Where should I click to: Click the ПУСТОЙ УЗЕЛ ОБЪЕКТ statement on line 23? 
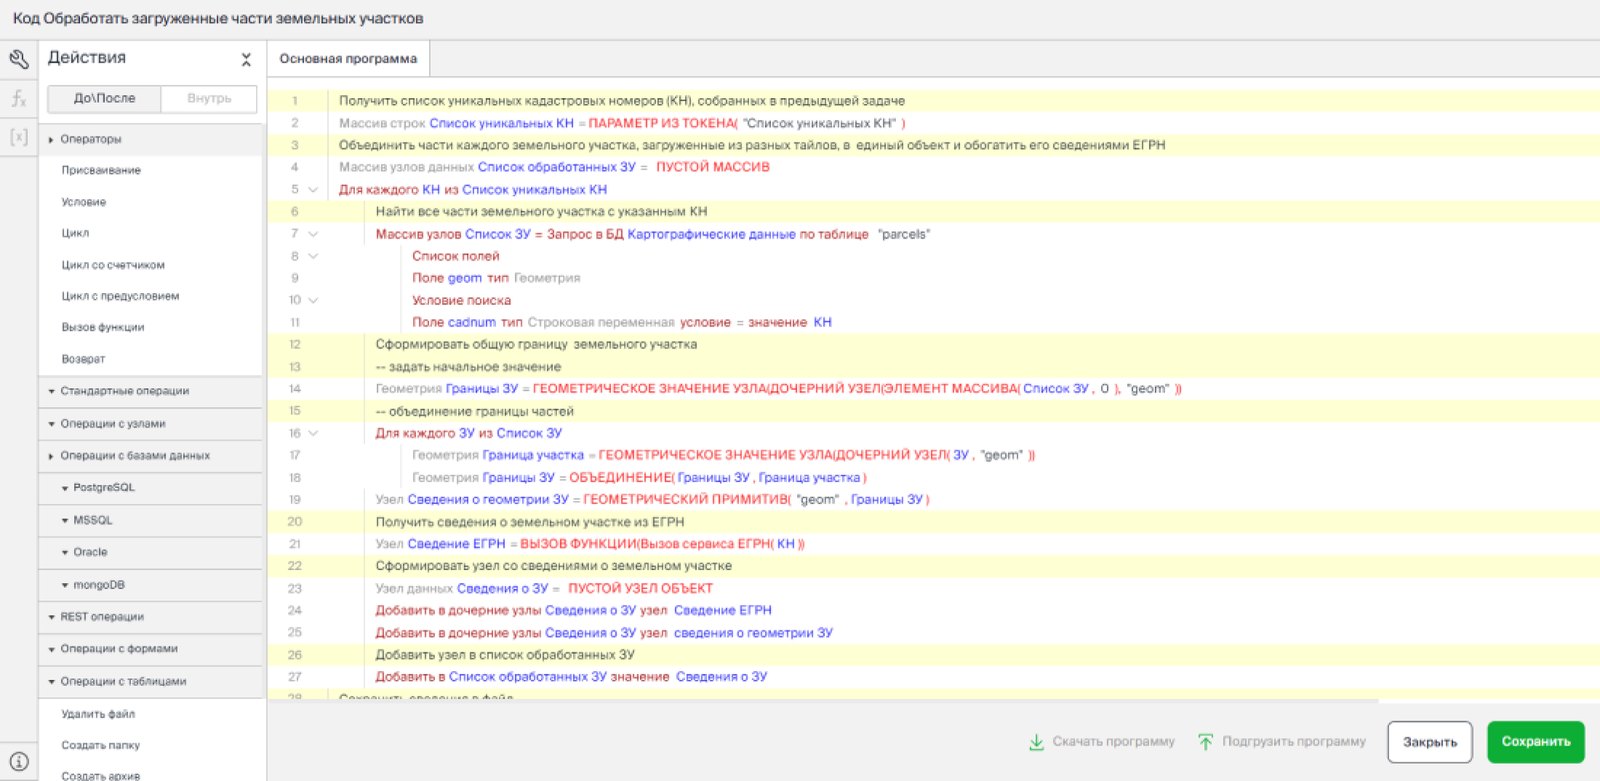(x=640, y=588)
